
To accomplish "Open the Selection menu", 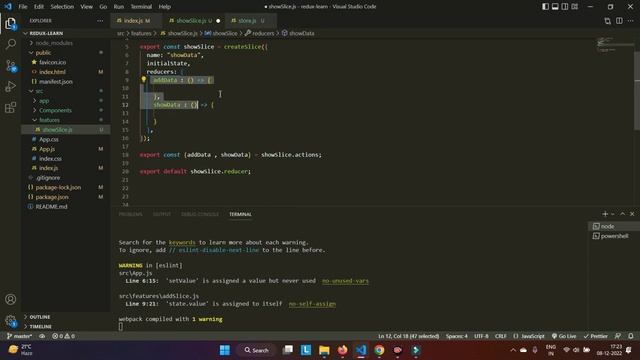I will click(x=62, y=7).
